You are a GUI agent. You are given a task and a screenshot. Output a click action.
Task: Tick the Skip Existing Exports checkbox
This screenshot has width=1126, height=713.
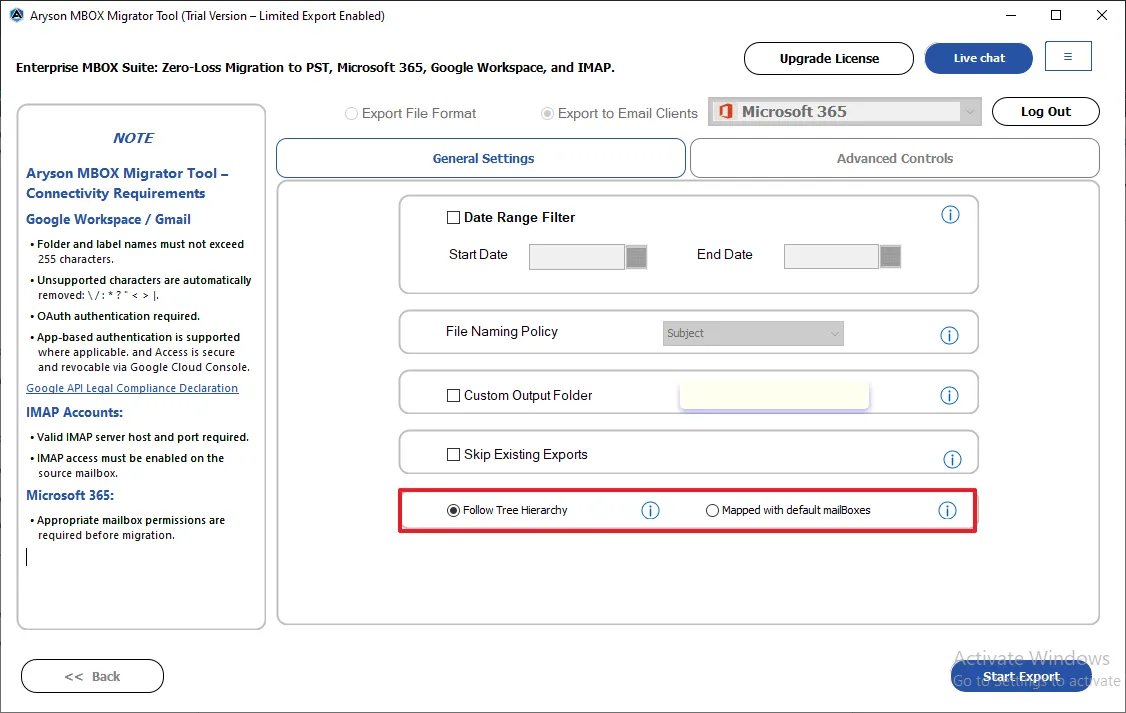click(453, 455)
